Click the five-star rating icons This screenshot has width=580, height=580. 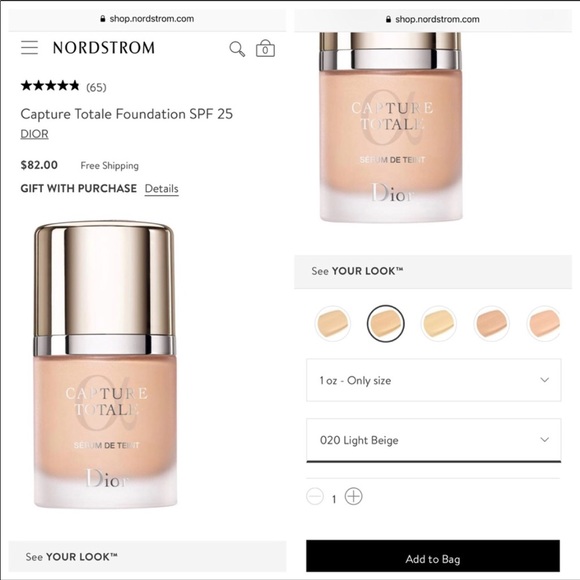pos(50,86)
